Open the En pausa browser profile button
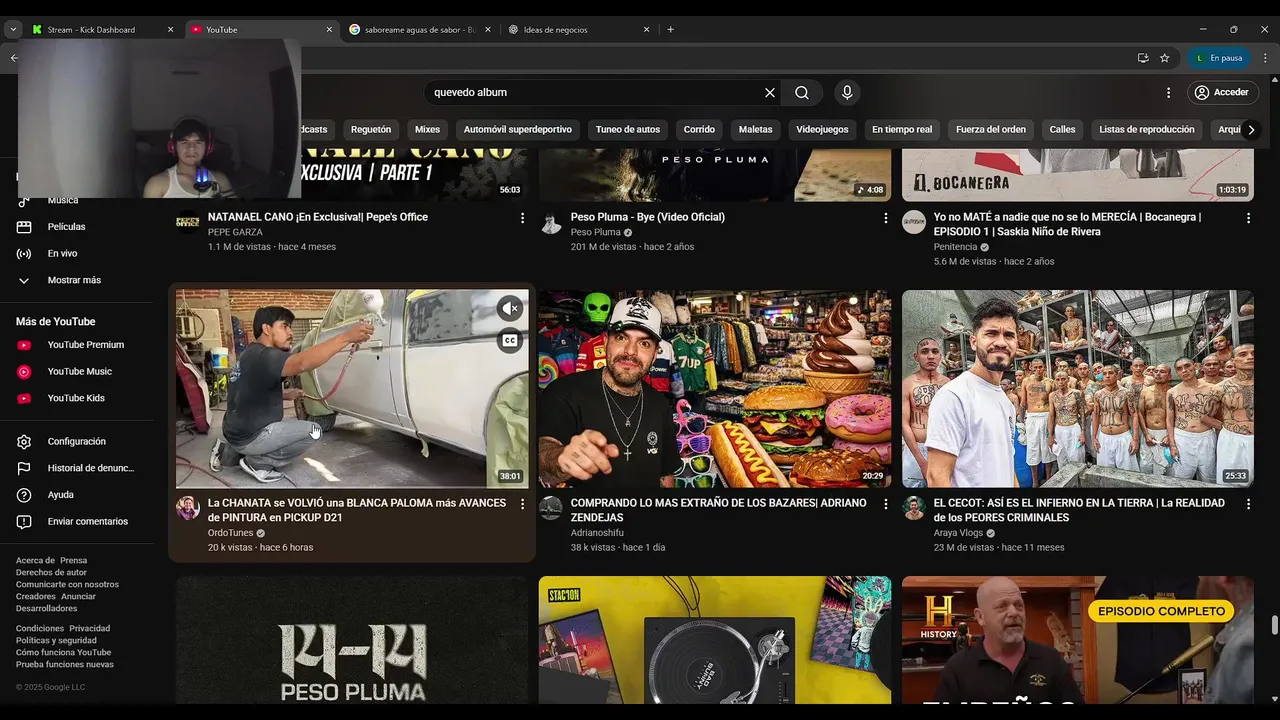This screenshot has height=720, width=1280. tap(1217, 58)
